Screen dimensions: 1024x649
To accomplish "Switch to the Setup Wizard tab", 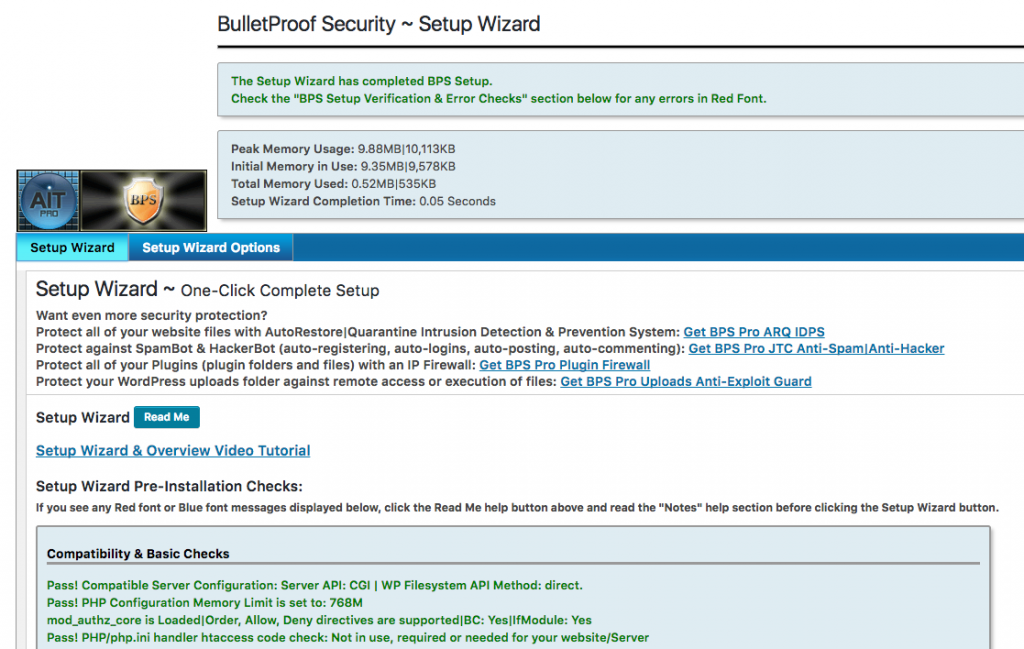I will [x=72, y=248].
